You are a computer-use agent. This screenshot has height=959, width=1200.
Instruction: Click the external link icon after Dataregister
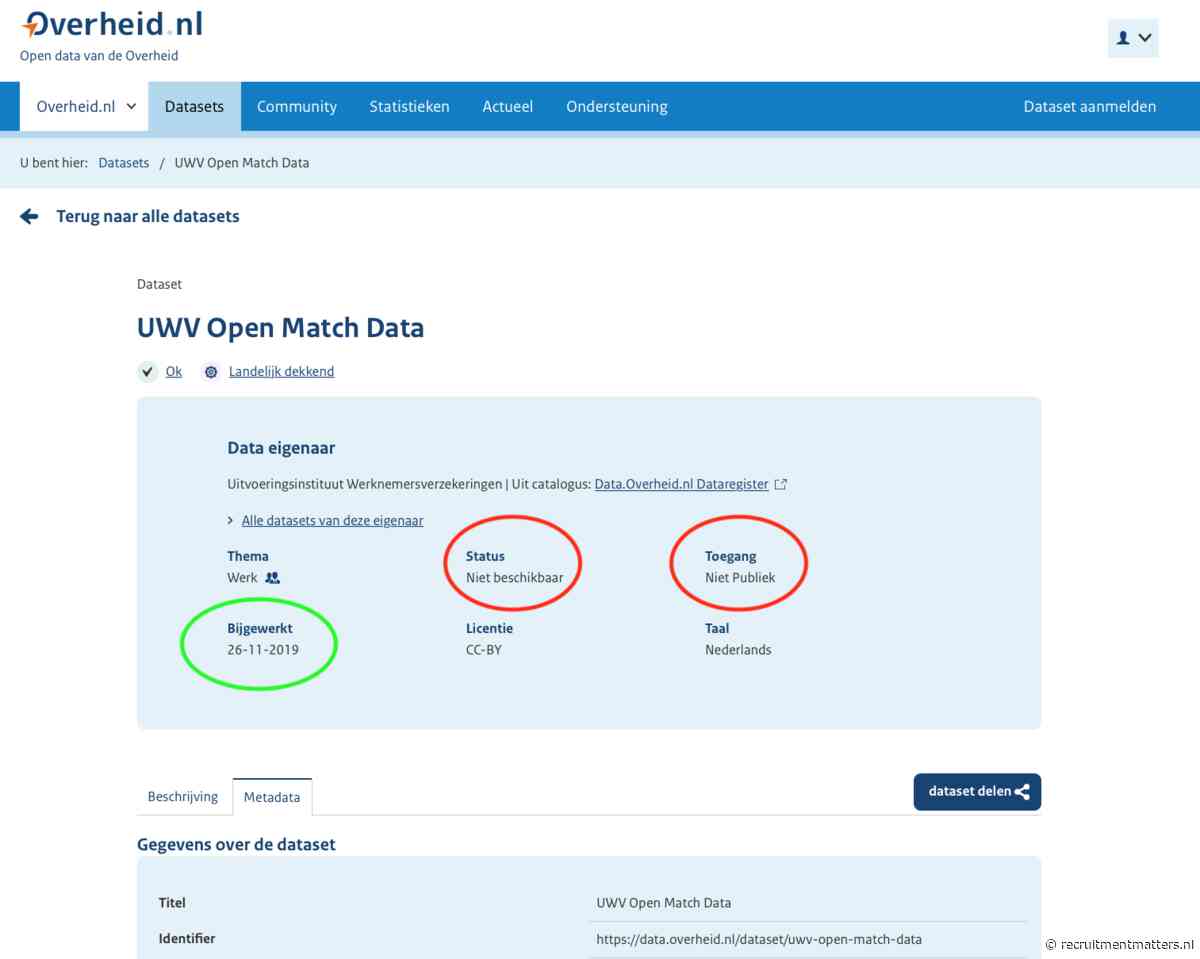pos(781,484)
